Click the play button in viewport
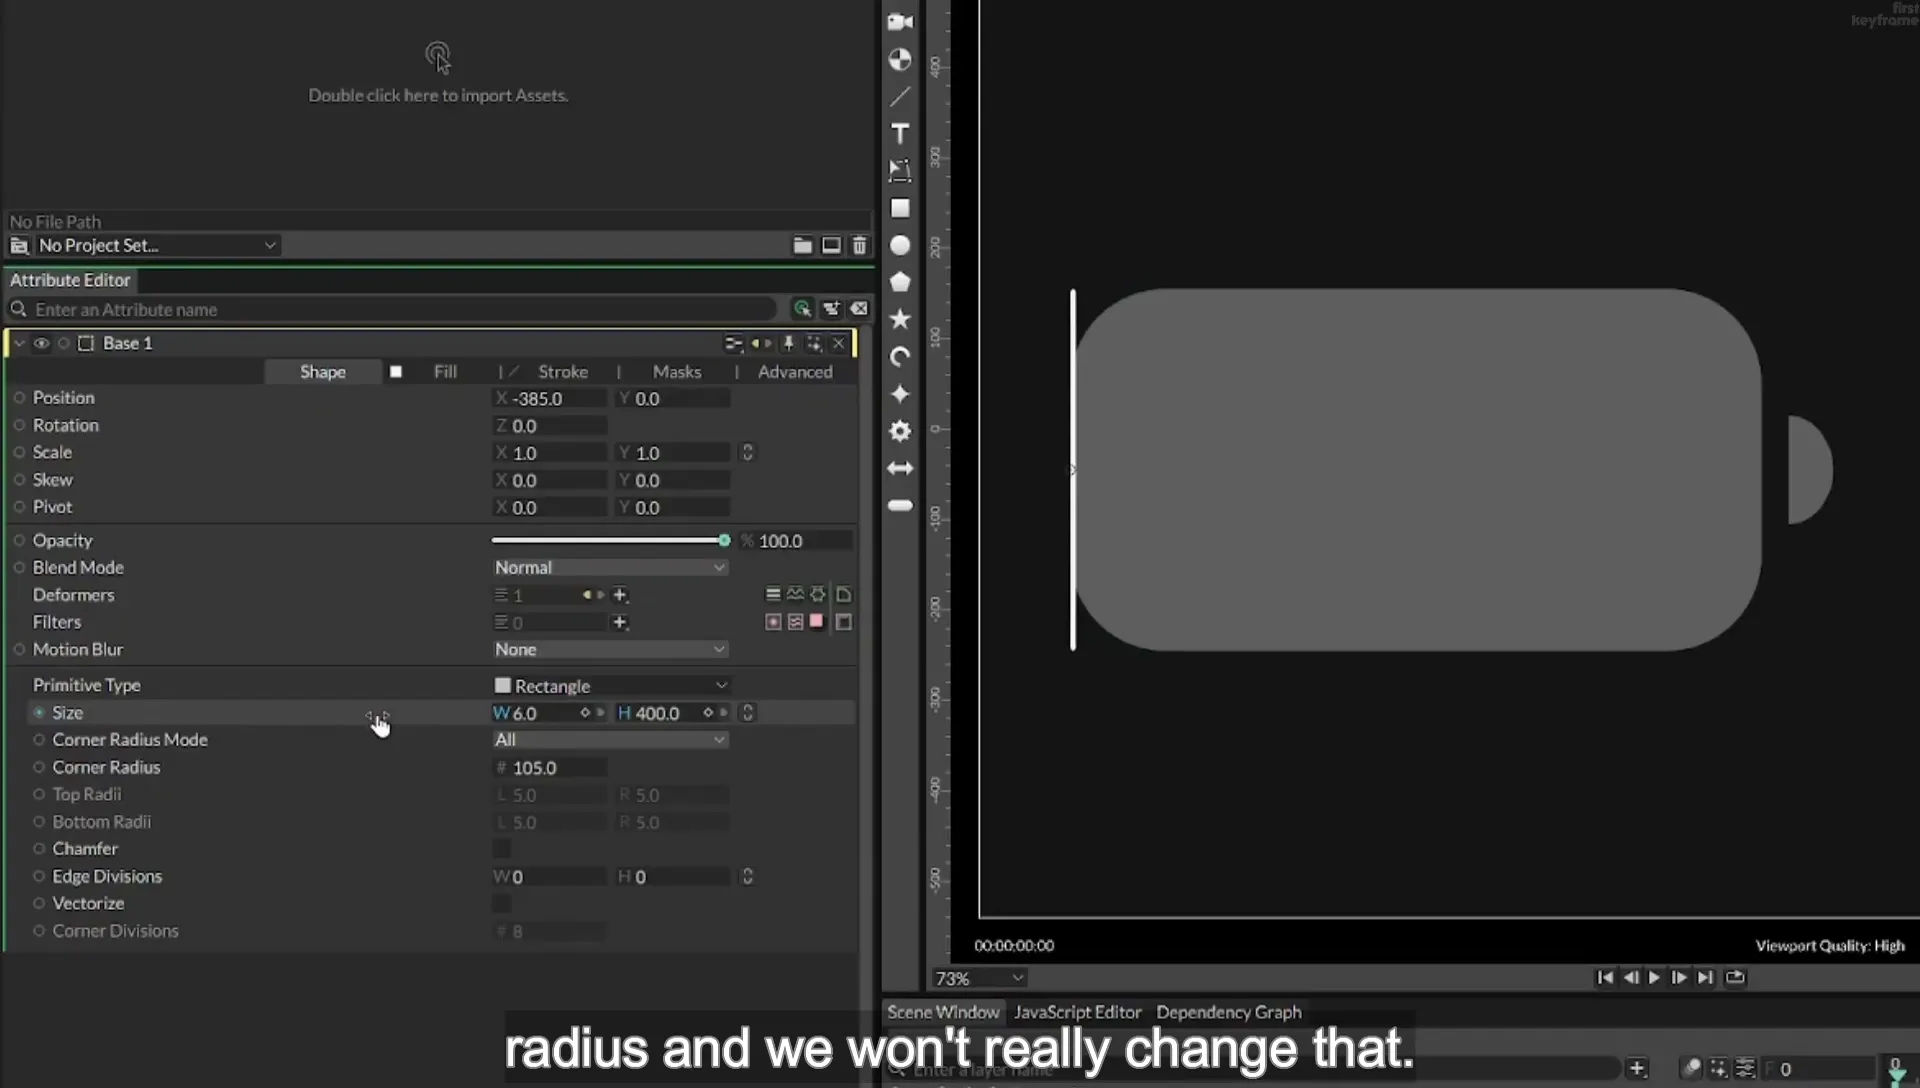This screenshot has width=1920, height=1088. [1654, 977]
